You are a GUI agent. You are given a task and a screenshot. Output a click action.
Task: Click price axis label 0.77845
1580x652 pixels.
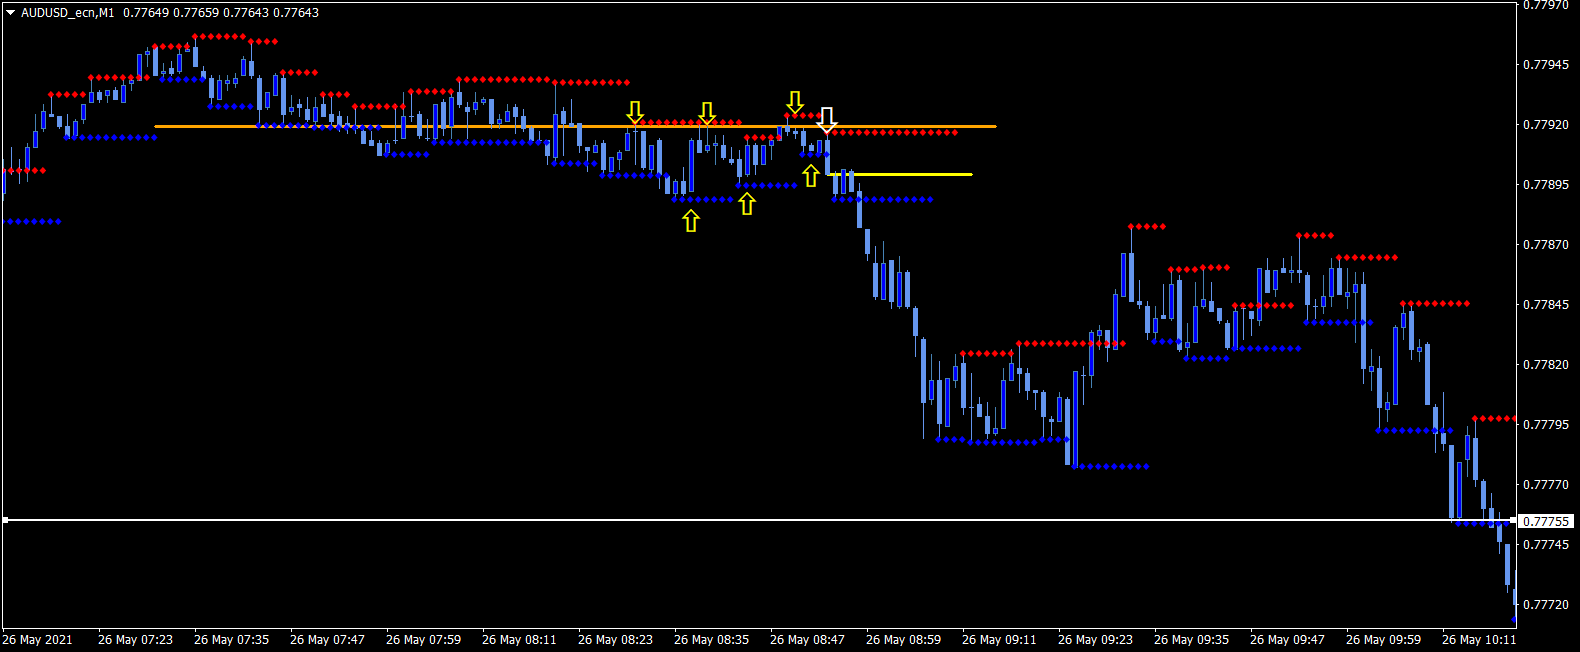tap(1546, 305)
